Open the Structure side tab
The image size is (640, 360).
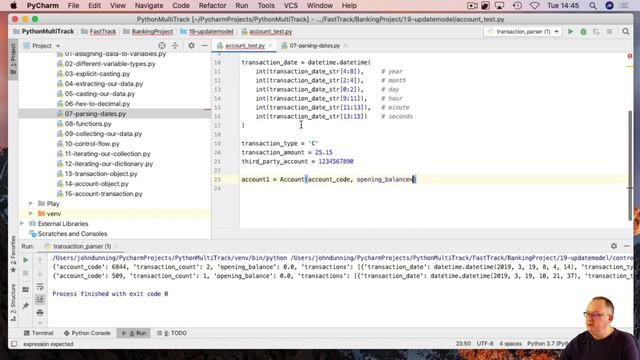pos(13,302)
